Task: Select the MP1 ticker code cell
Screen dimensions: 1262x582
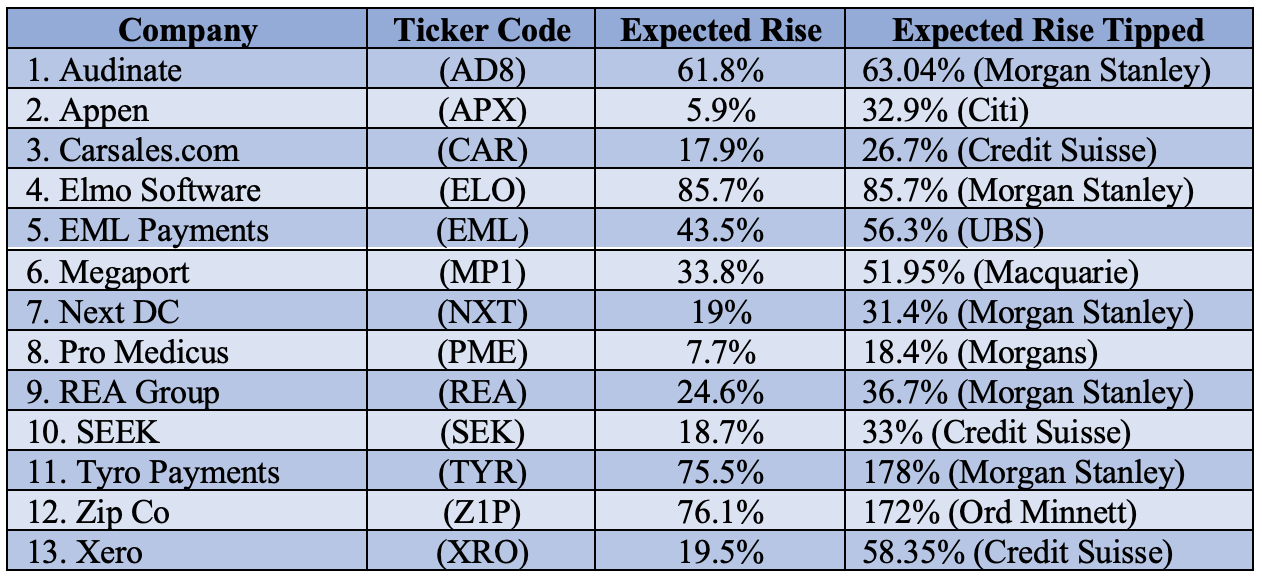Action: point(482,271)
